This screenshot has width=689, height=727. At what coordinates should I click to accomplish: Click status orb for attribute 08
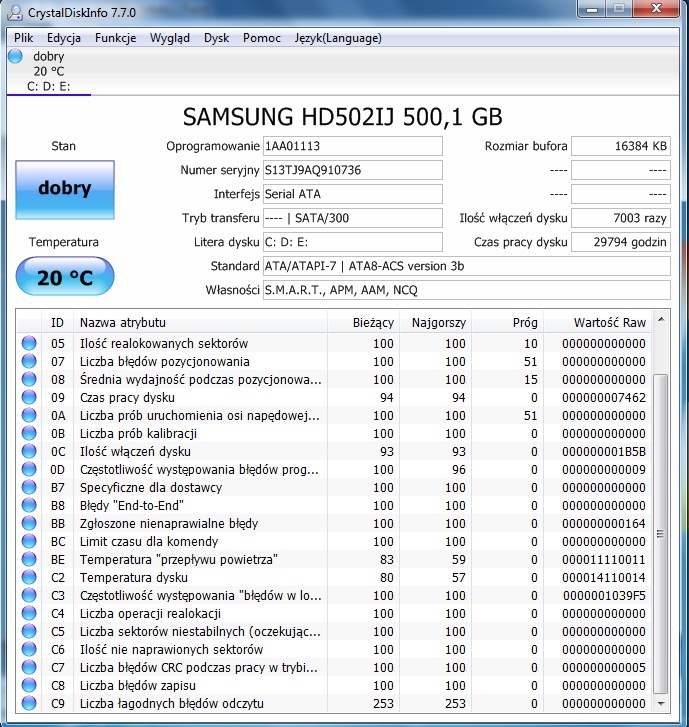pos(29,379)
